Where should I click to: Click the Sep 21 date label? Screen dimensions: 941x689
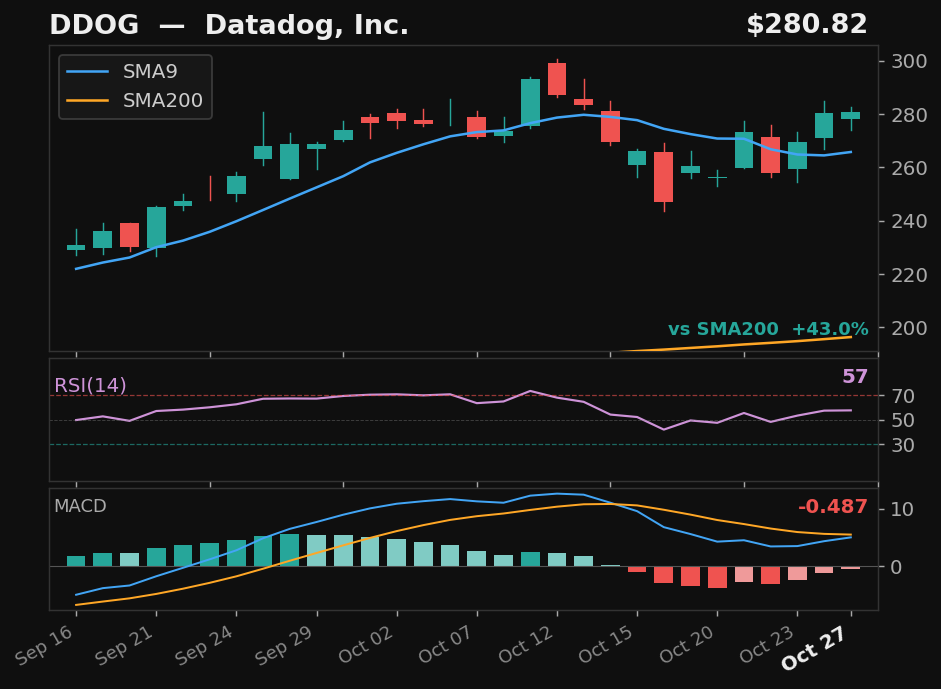point(125,645)
